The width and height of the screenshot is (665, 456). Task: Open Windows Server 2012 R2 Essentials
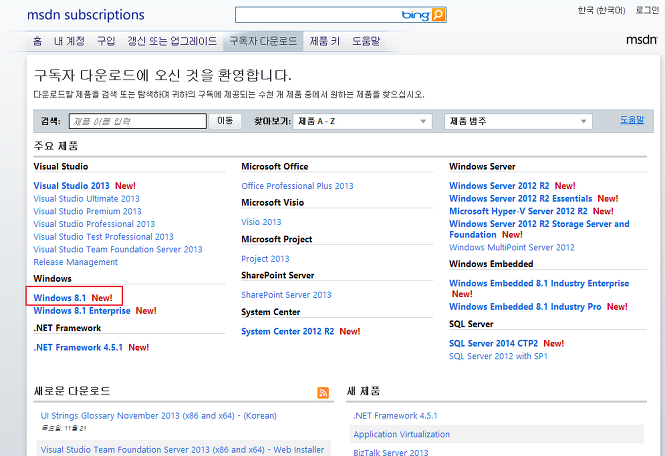(x=521, y=199)
